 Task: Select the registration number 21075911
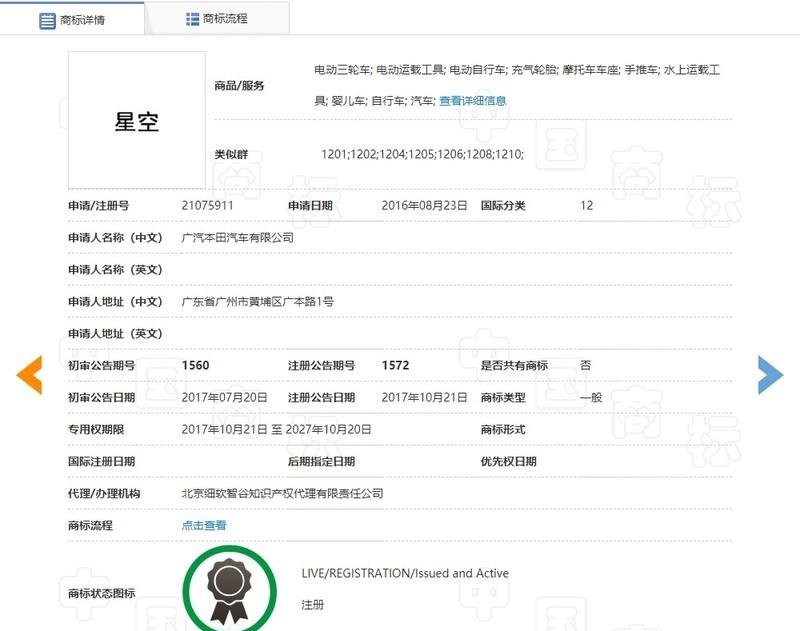207,206
